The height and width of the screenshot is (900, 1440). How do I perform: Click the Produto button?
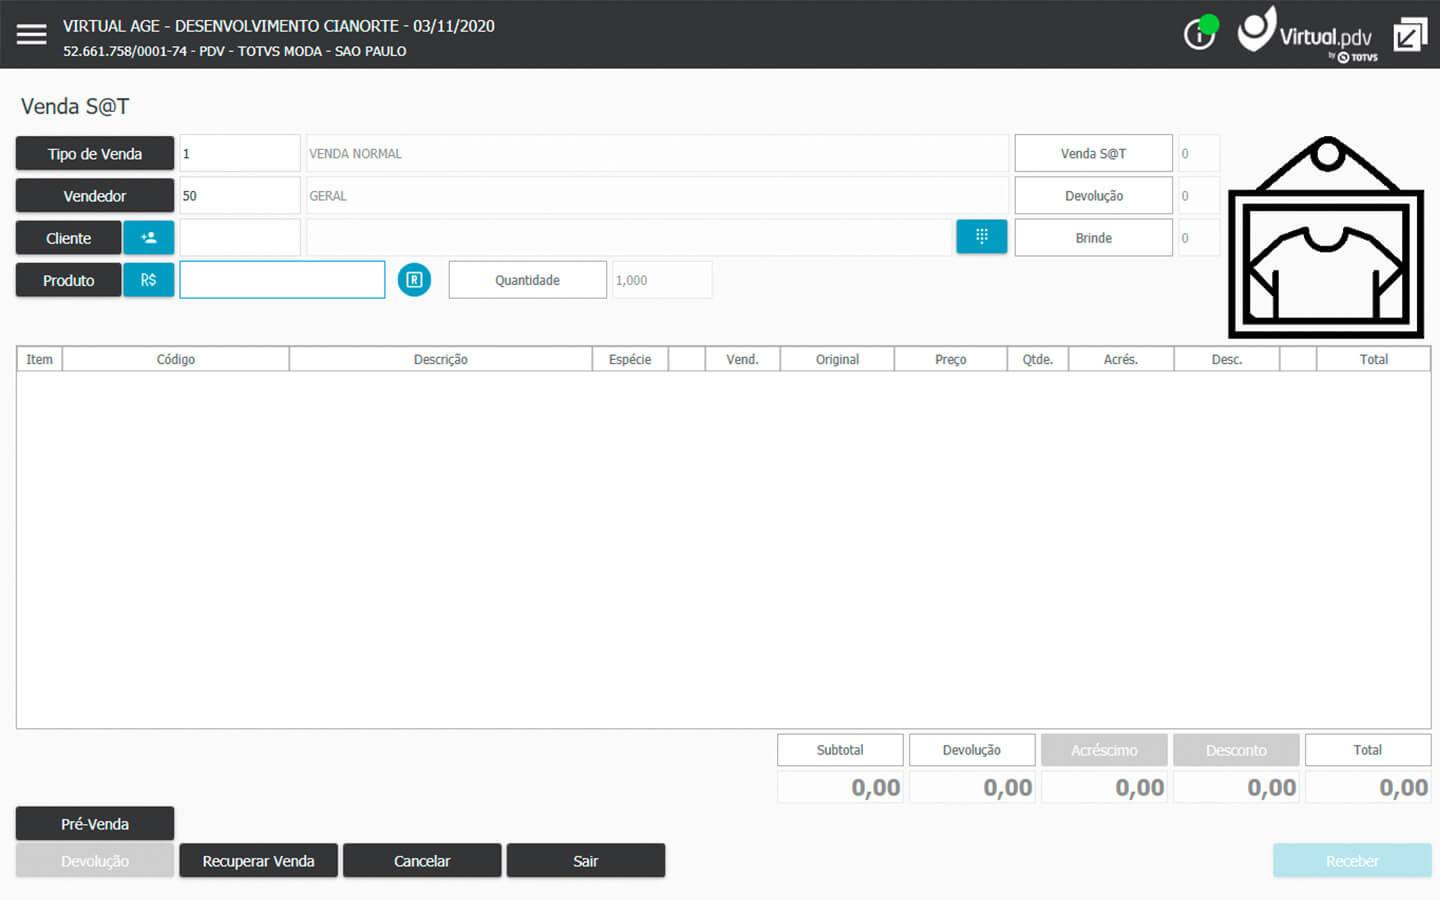(68, 280)
